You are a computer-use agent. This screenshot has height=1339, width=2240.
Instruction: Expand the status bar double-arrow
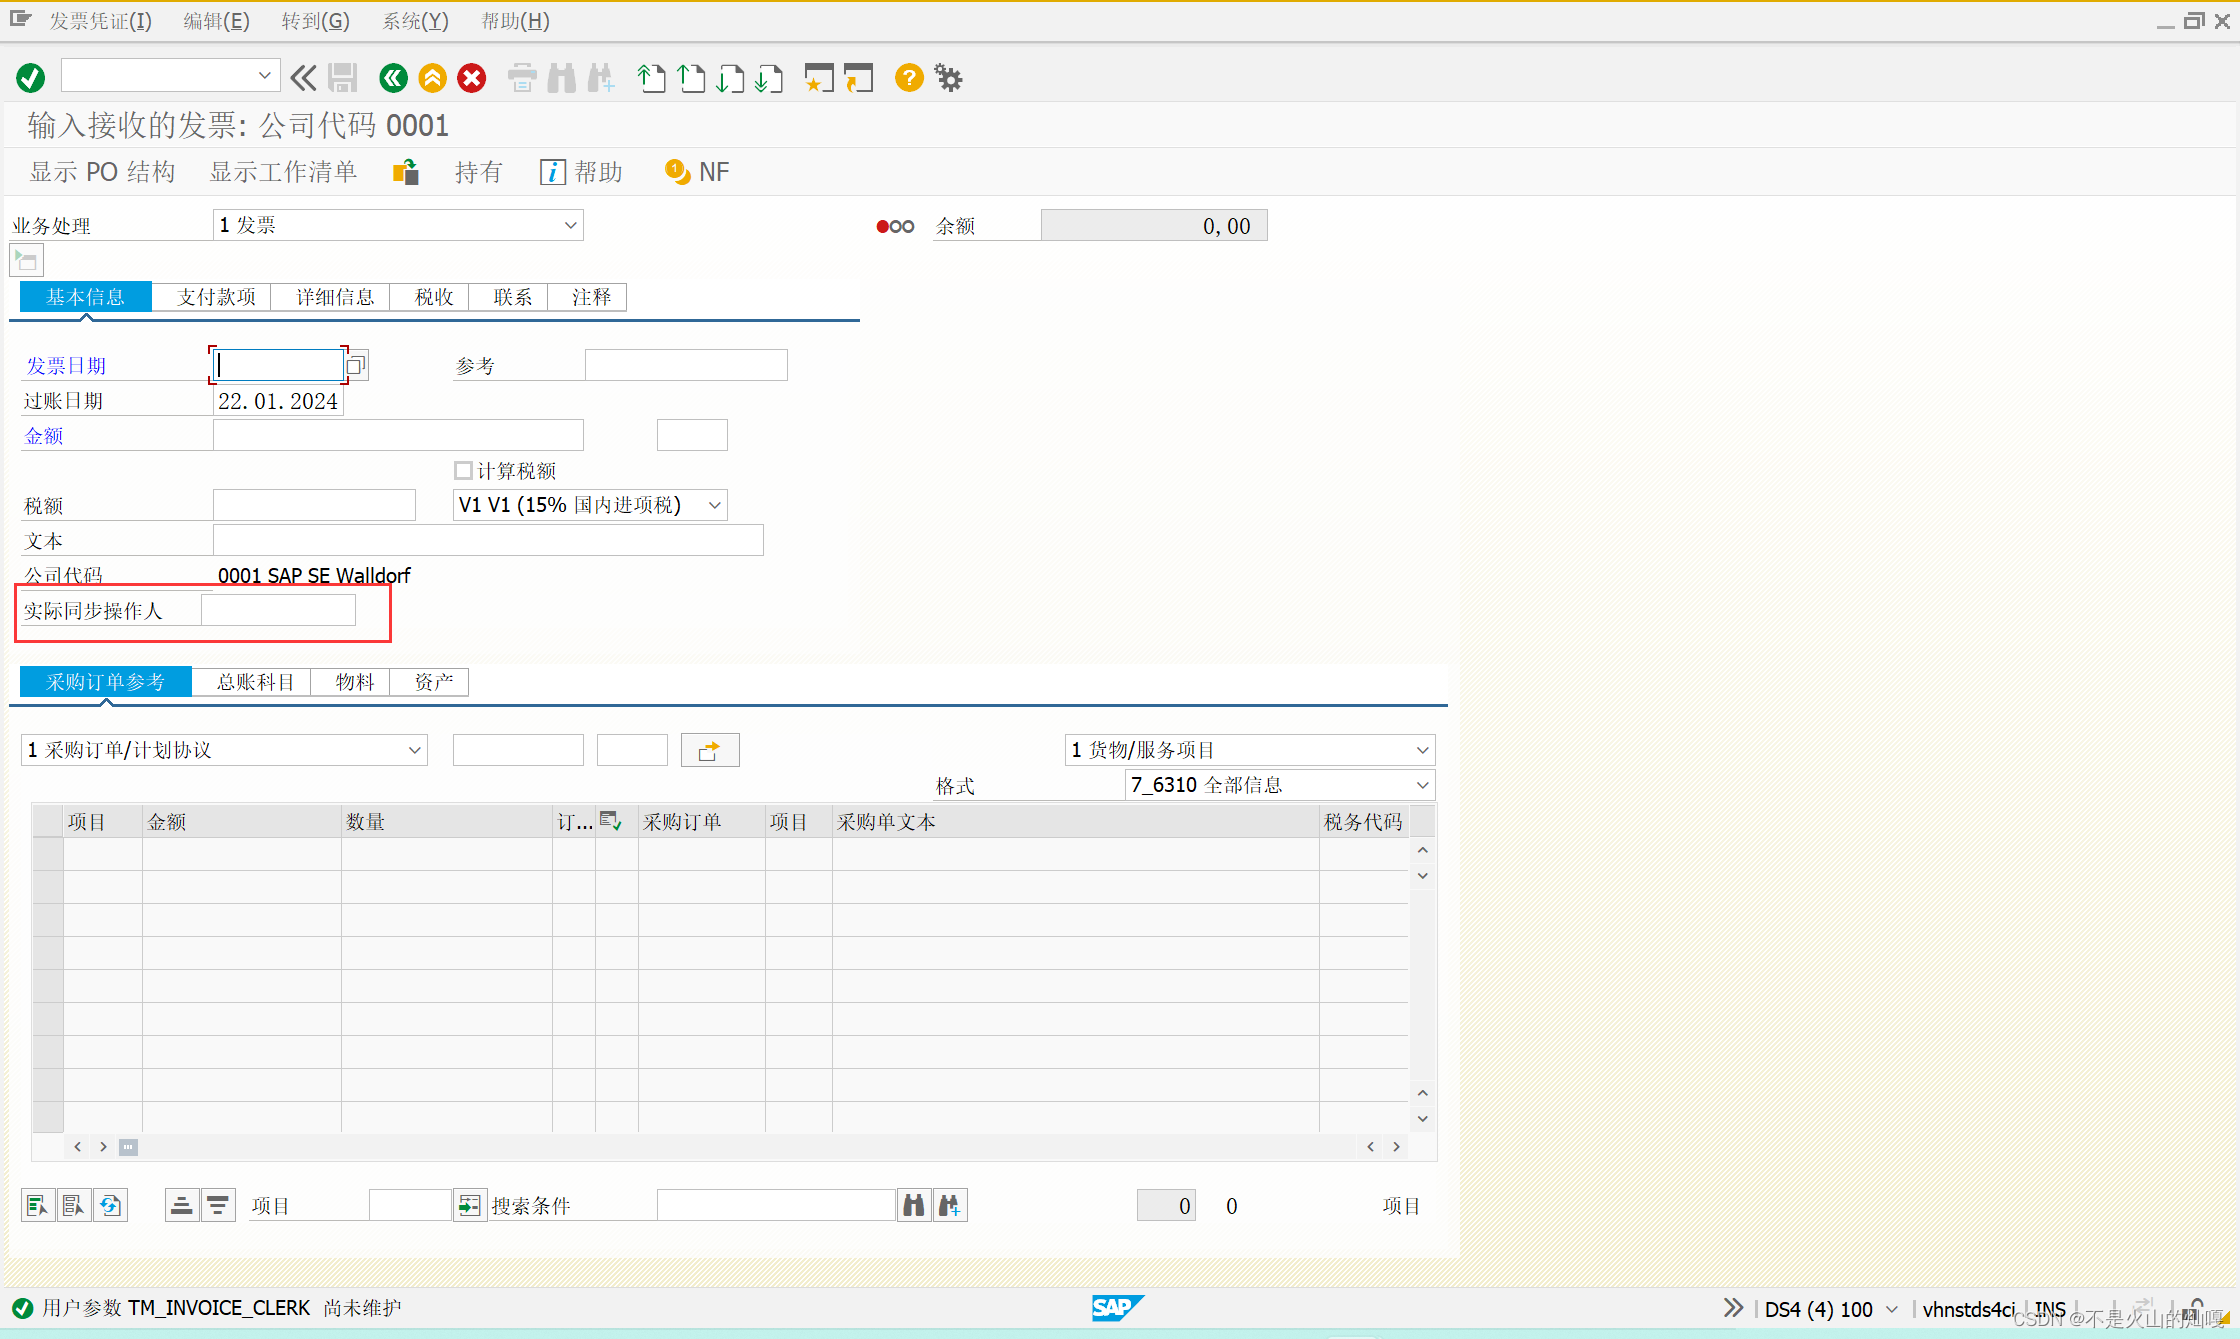(x=1733, y=1308)
